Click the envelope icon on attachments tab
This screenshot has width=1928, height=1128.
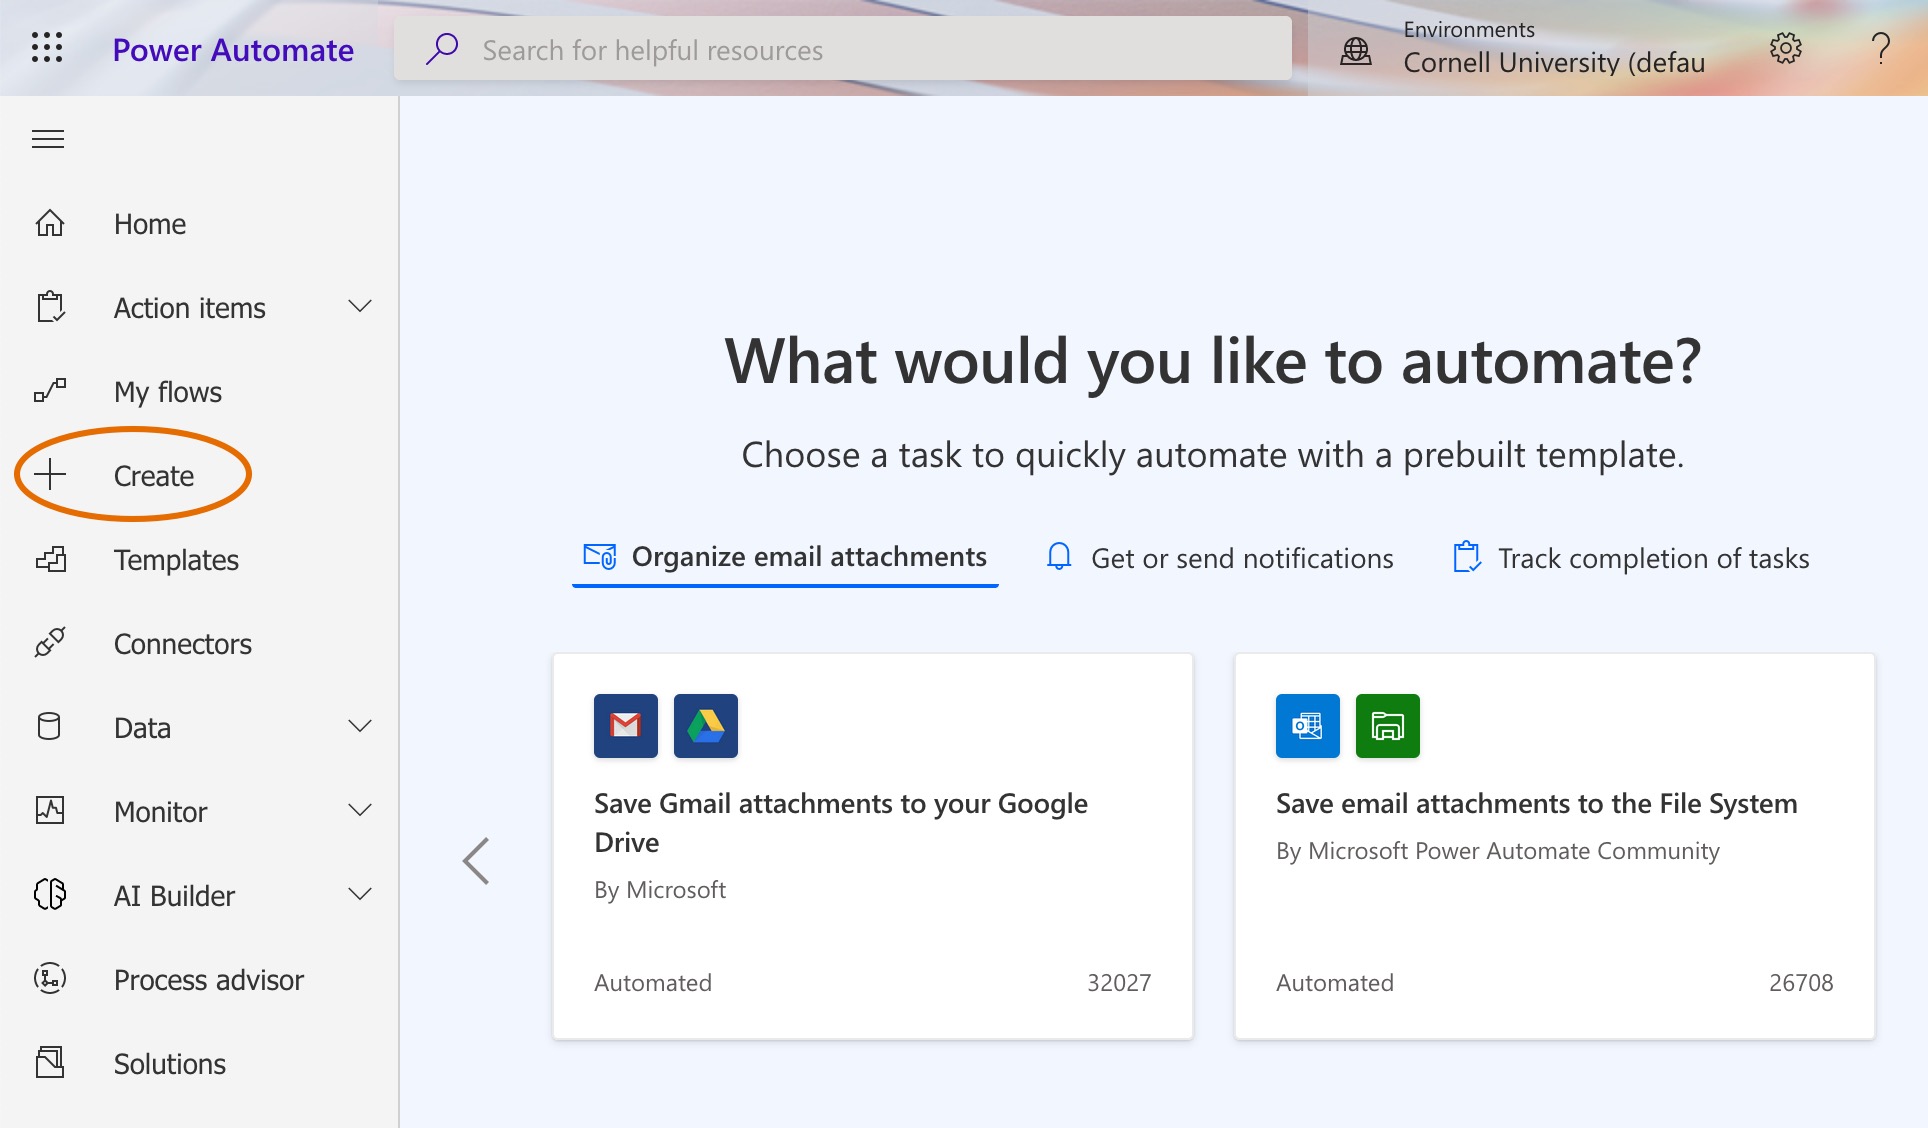point(600,556)
